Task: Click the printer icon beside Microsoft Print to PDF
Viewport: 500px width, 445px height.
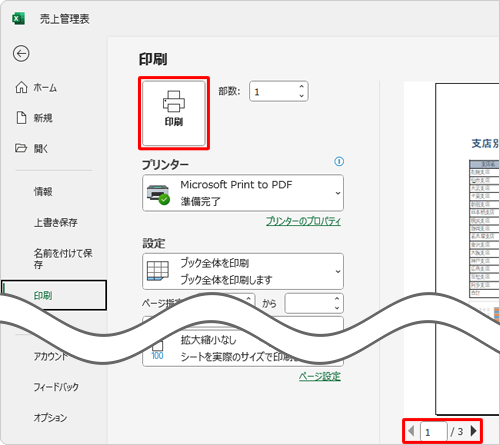Action: [158, 195]
